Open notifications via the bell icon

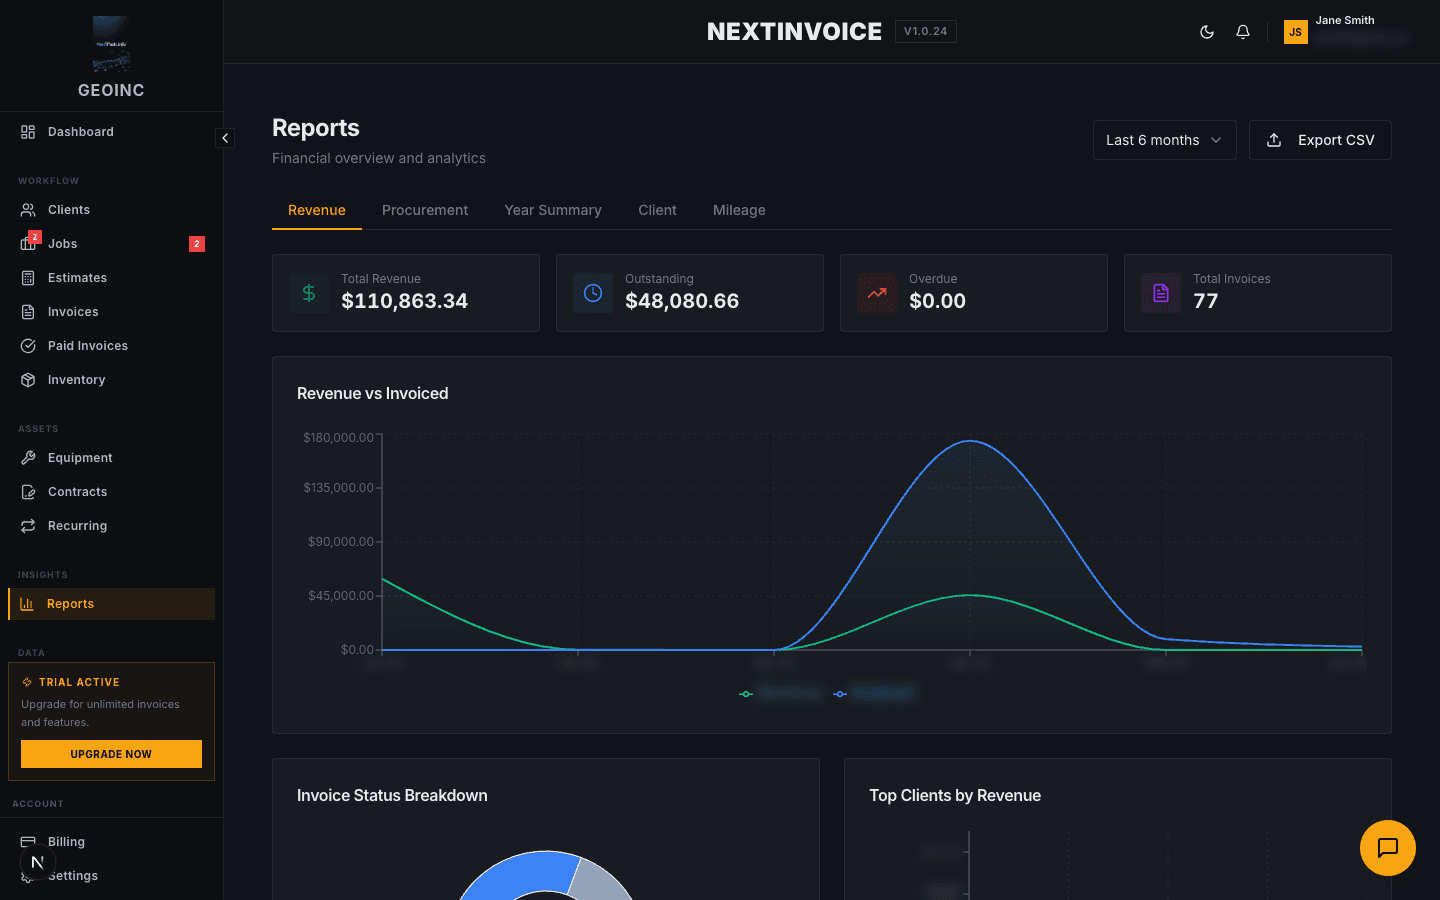(x=1243, y=32)
